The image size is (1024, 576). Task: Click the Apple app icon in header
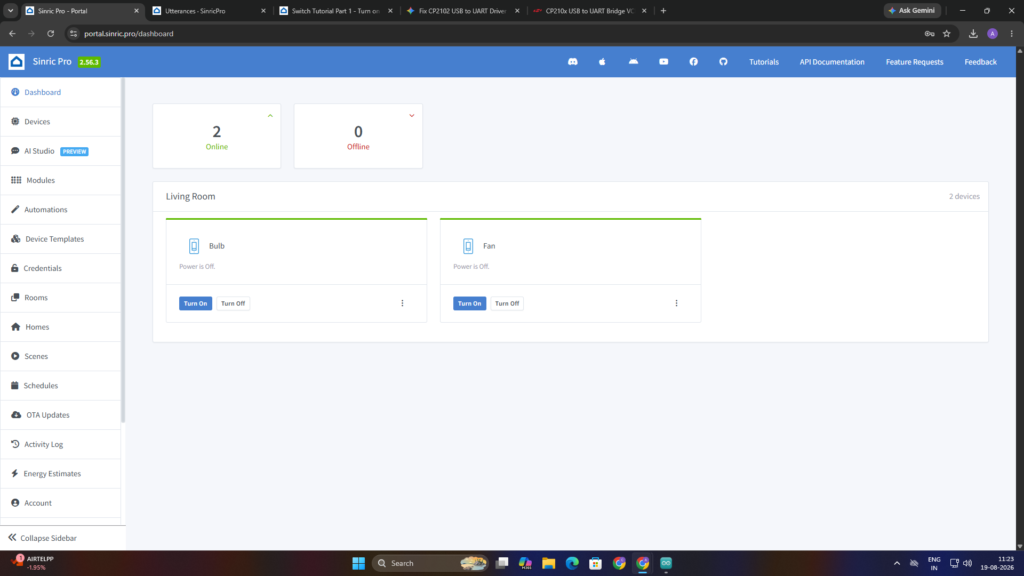(x=602, y=61)
